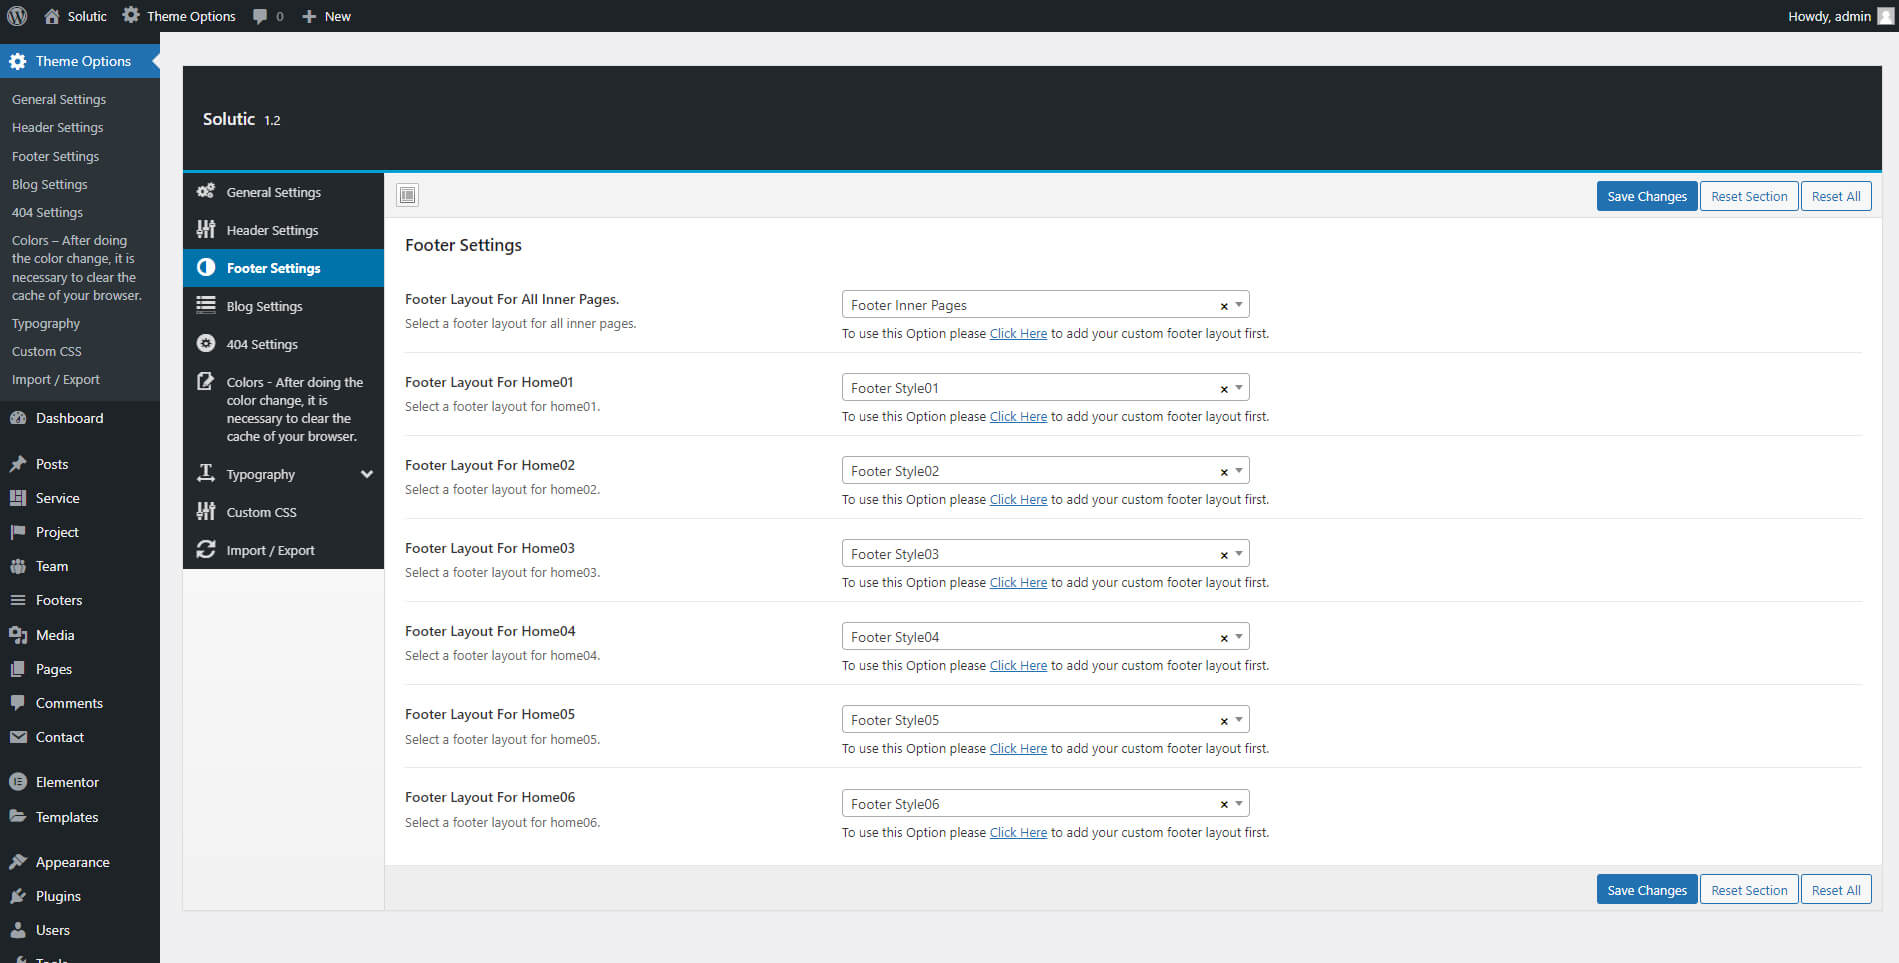This screenshot has width=1899, height=963.
Task: Open the Appearance menu in sidebar
Action: point(72,862)
